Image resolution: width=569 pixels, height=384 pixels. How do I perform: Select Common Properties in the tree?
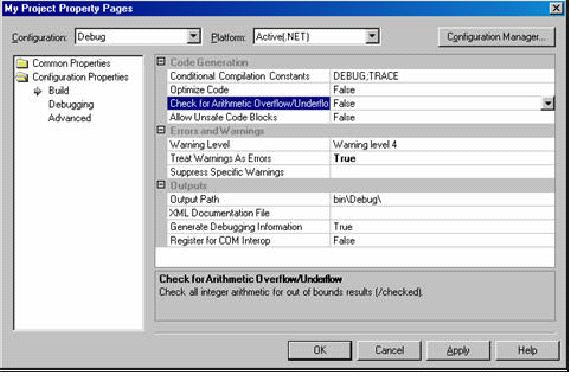tap(71, 64)
